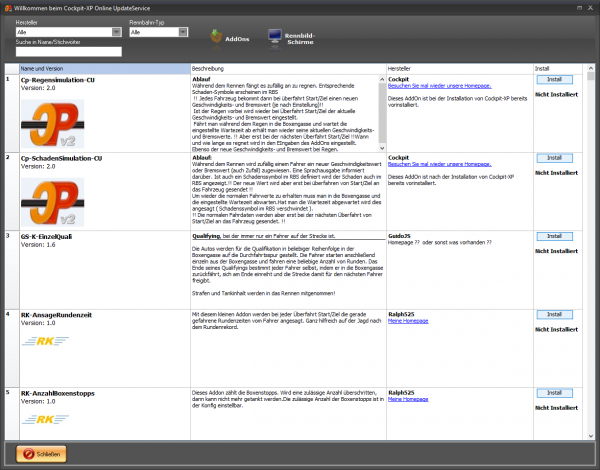Install RK-AnzahlBoxenstopps addon

tap(554, 393)
